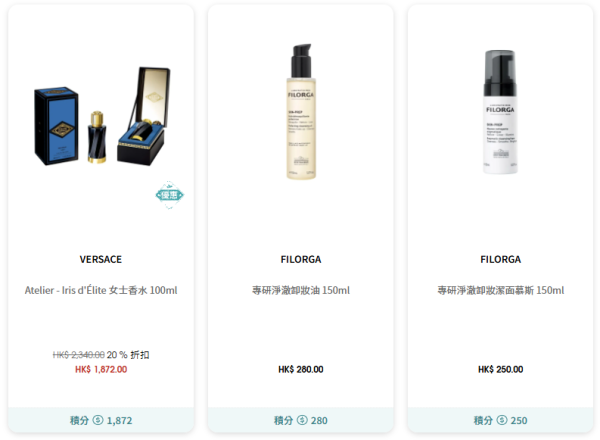
Task: Open the VERSACE brand link
Action: click(101, 259)
